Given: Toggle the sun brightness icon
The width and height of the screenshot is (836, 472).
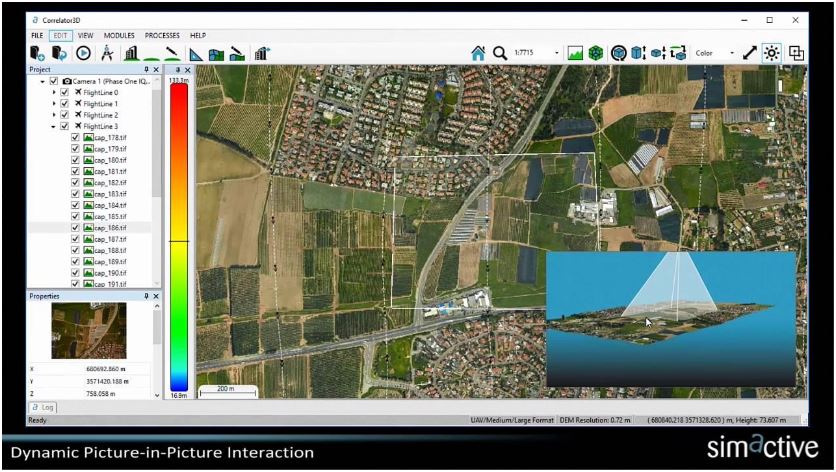Looking at the screenshot, I should pyautogui.click(x=772, y=53).
